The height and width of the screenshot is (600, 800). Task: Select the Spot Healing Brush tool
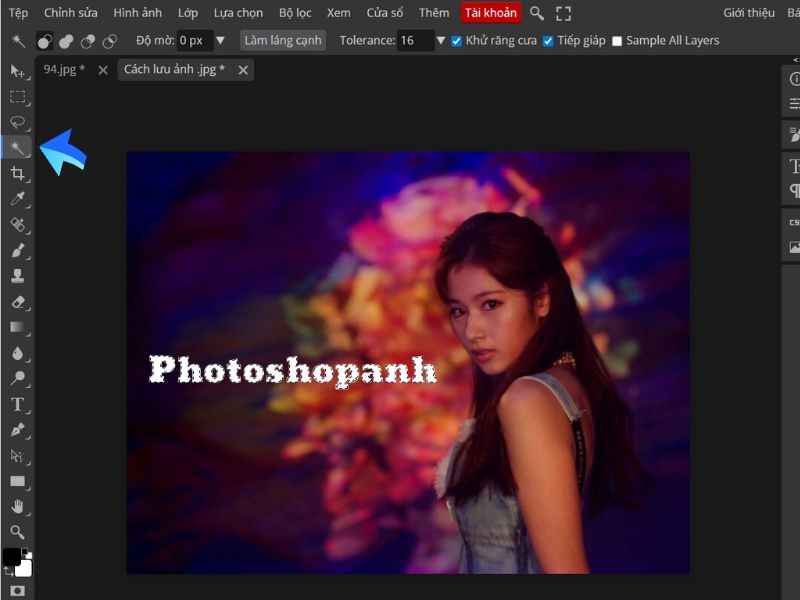[x=17, y=224]
